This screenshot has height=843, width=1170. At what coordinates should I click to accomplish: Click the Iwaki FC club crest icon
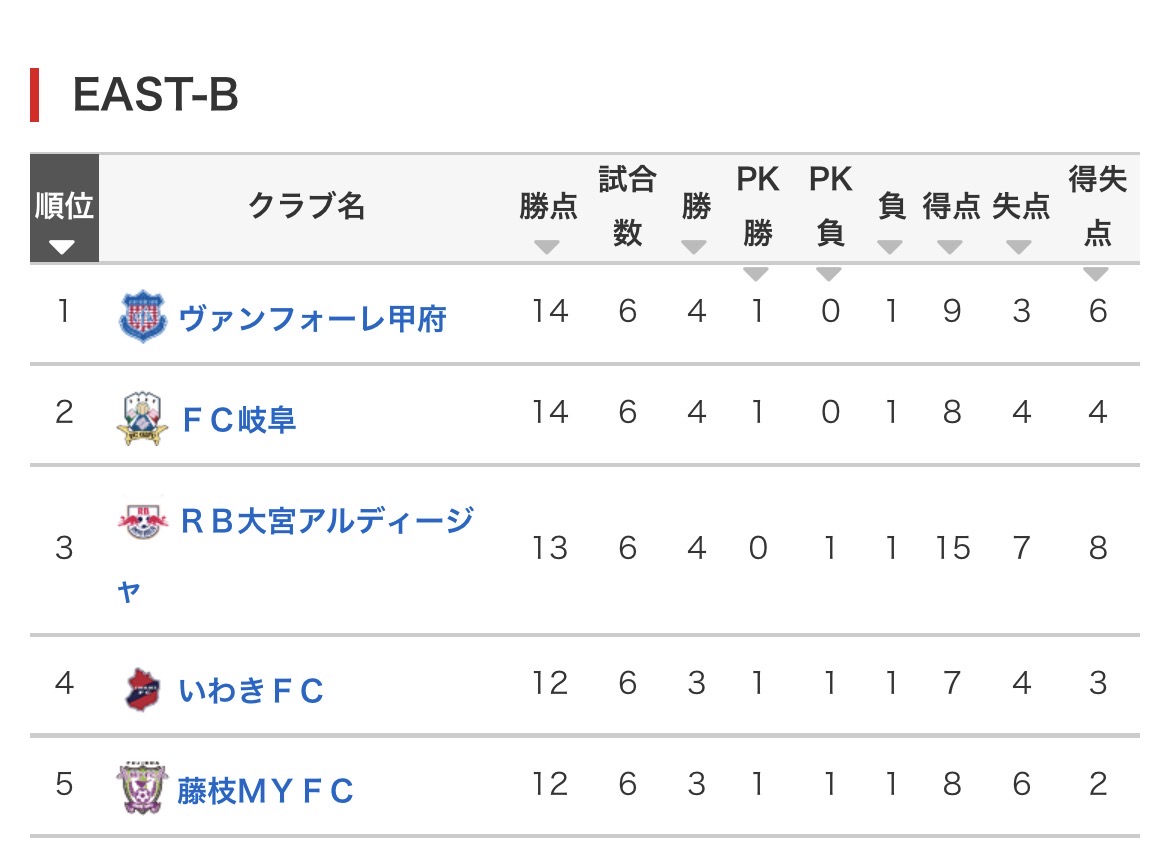pyautogui.click(x=143, y=689)
